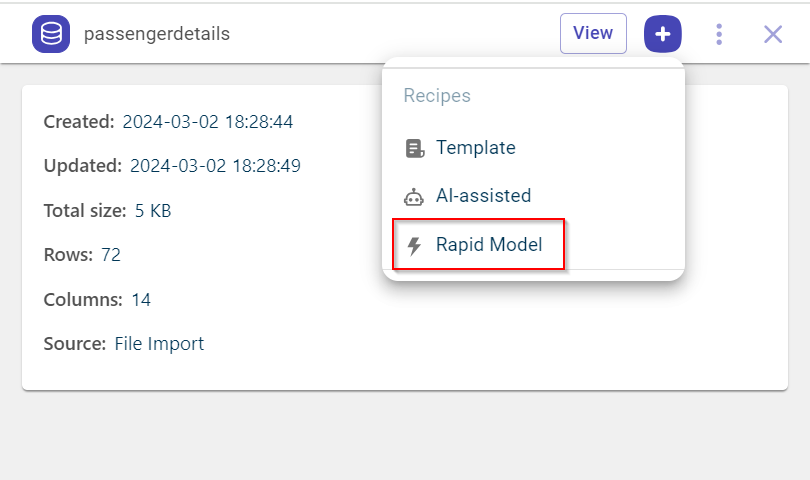
Task: Click the File Import source text
Action: (159, 344)
